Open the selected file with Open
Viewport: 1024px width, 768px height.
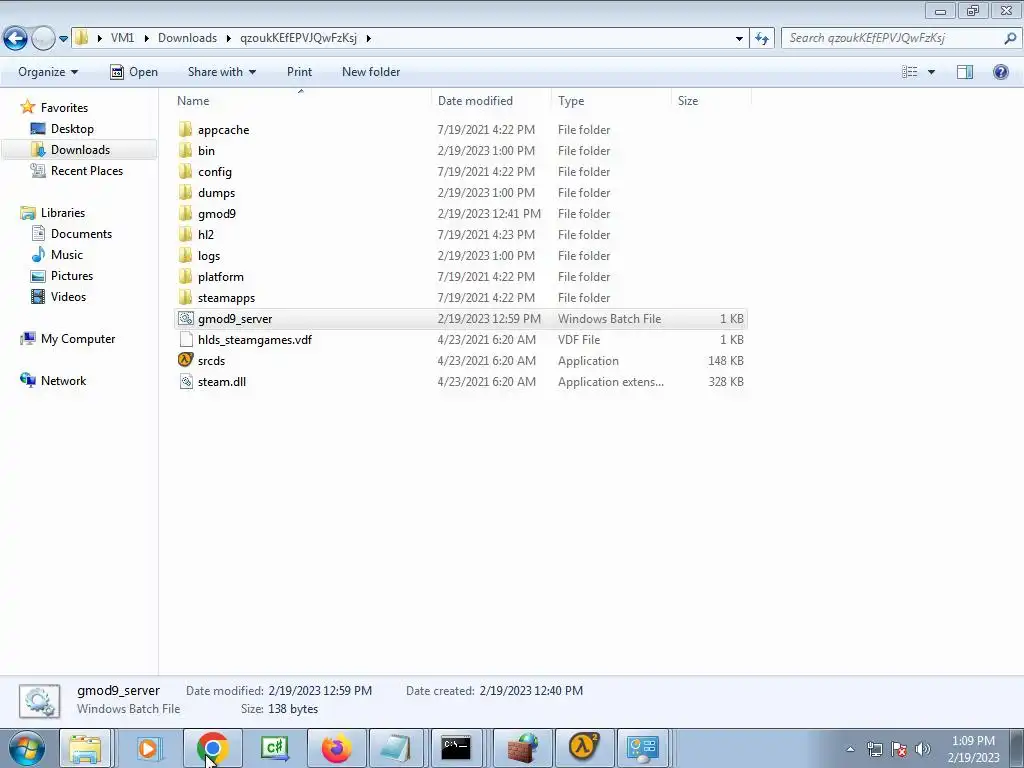[134, 72]
